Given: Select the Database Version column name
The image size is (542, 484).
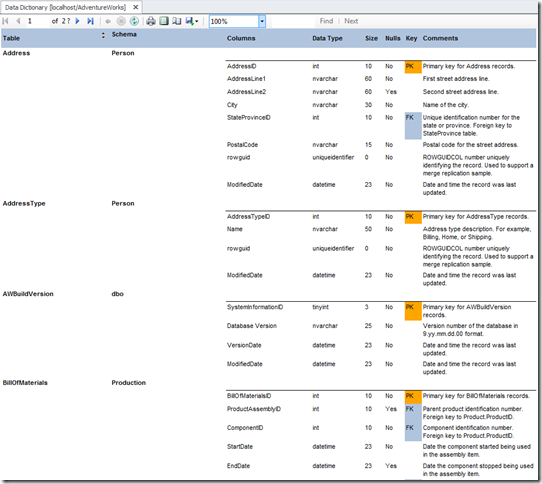Looking at the screenshot, I should click(x=252, y=326).
